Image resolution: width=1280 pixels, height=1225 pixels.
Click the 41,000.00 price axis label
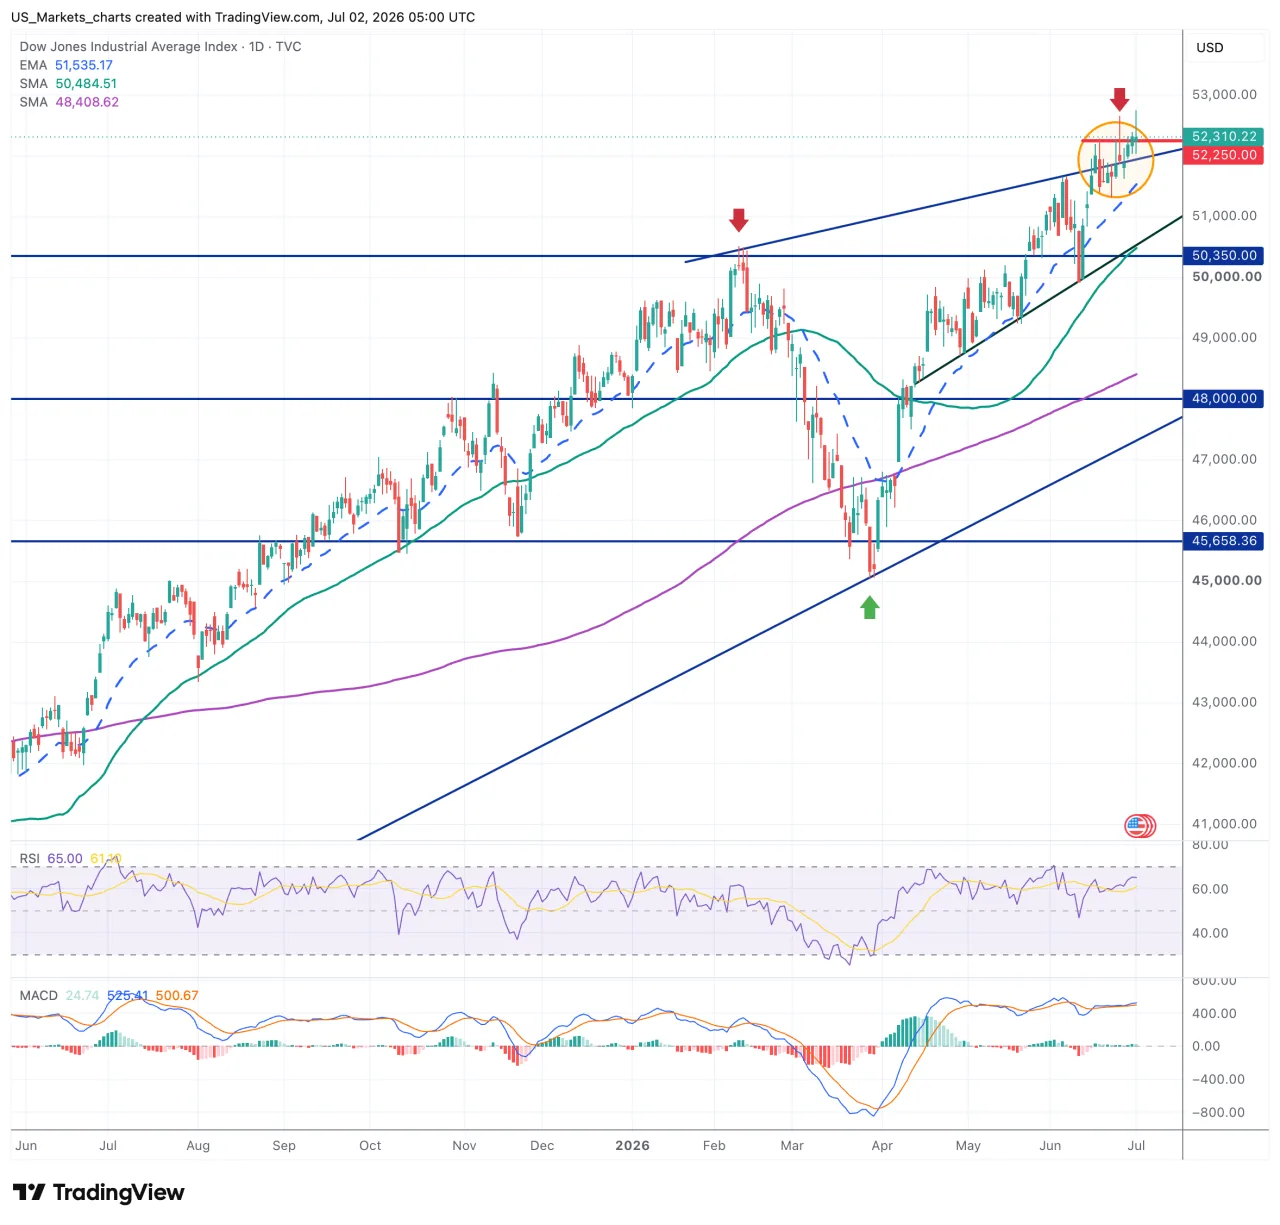1224,824
